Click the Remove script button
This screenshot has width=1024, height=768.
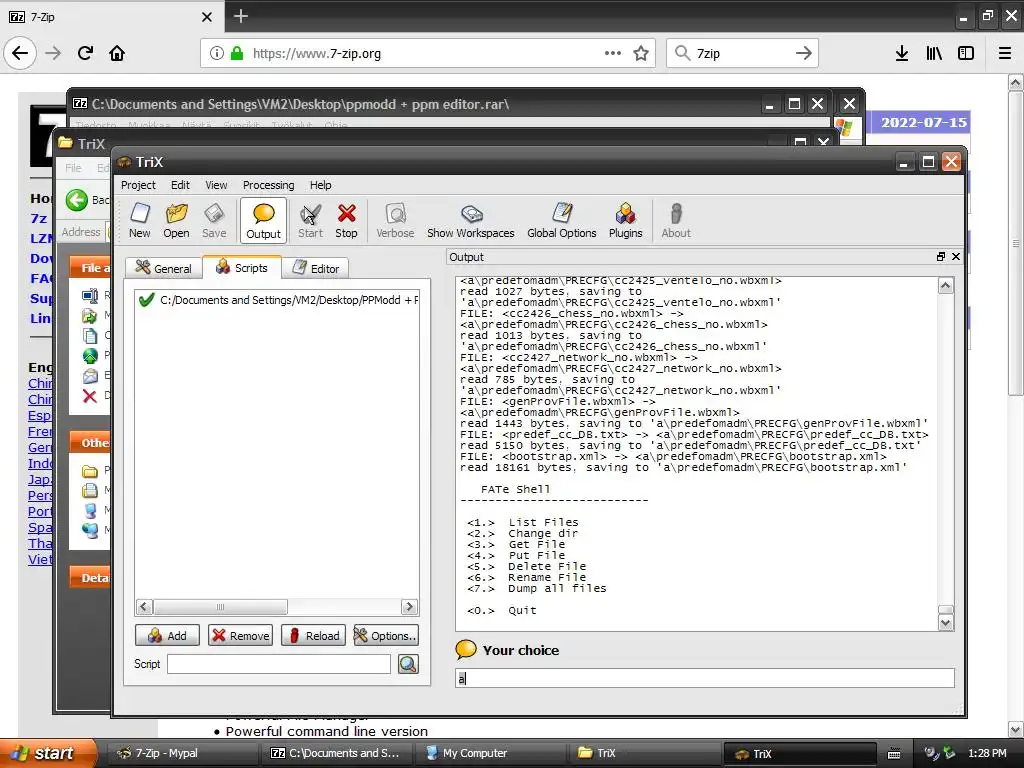[x=240, y=635]
